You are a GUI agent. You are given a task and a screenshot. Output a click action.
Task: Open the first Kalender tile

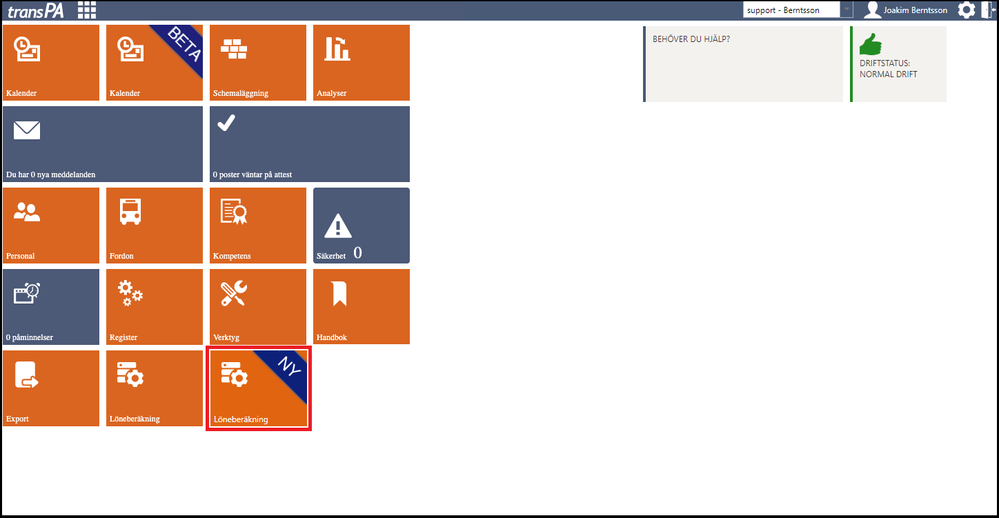51,62
